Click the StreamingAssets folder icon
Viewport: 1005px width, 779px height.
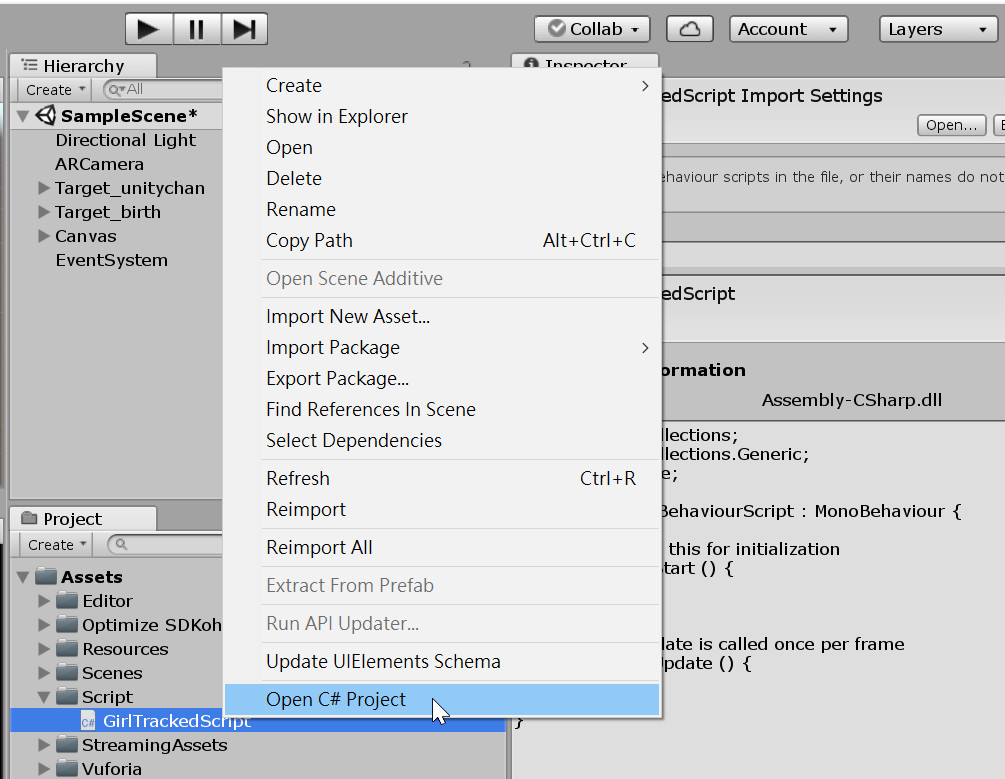click(x=67, y=744)
